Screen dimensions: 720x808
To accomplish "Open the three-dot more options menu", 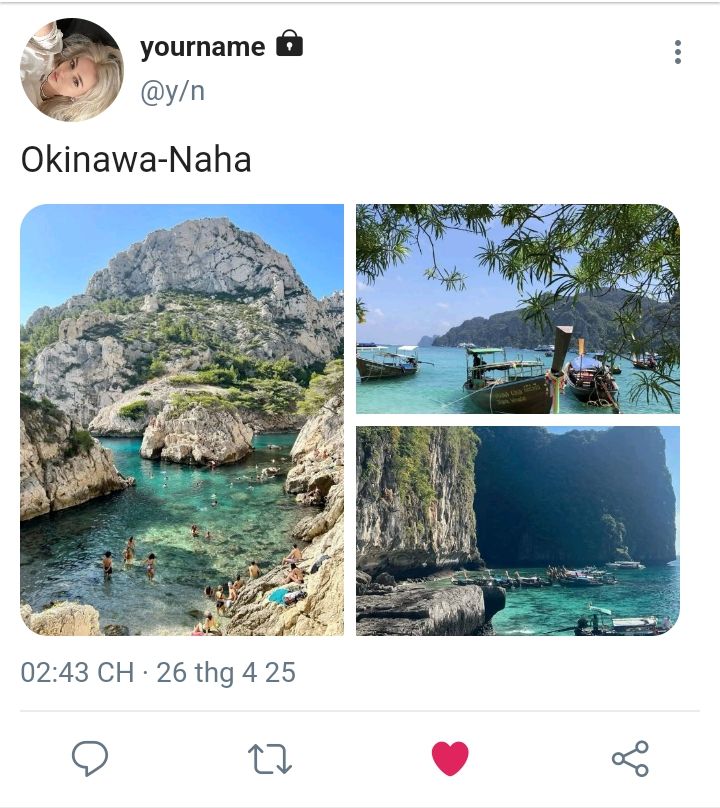I will click(678, 52).
